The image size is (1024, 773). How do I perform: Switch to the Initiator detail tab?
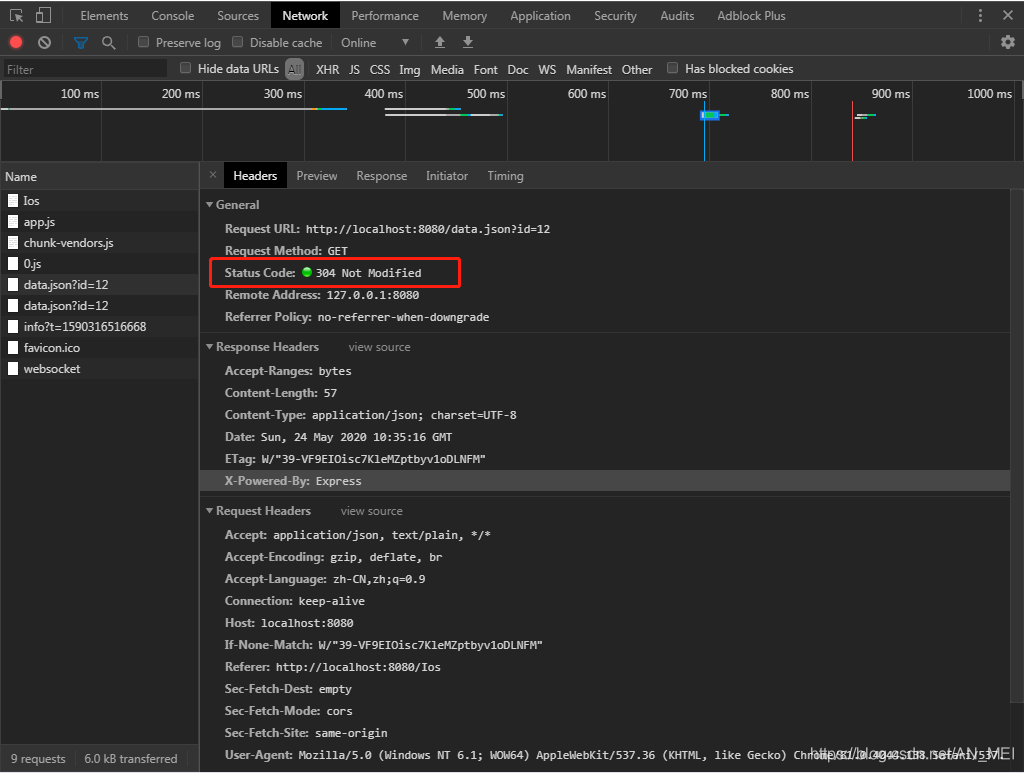(x=447, y=176)
